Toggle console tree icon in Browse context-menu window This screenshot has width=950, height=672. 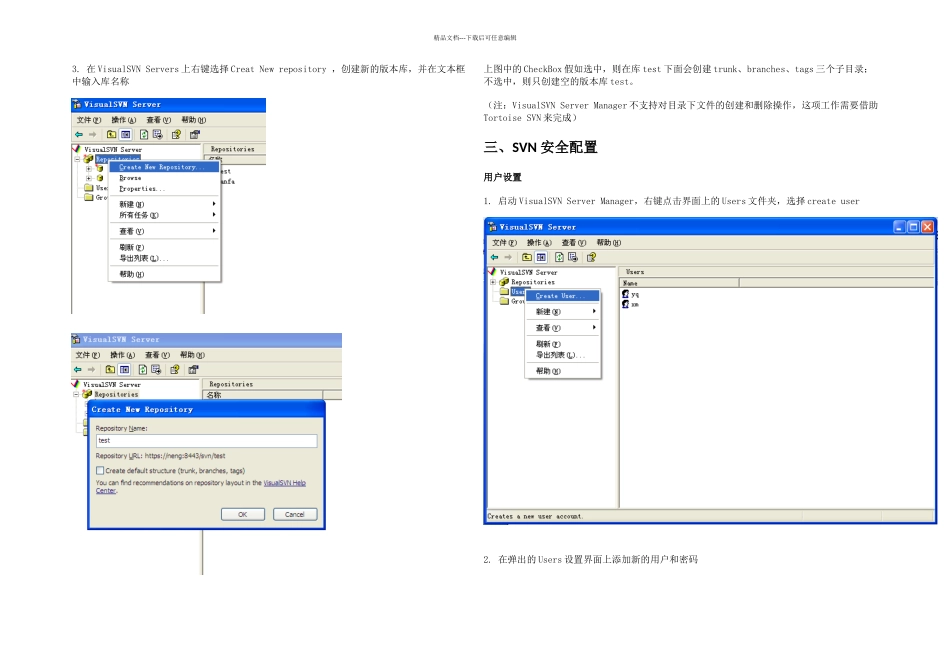[125, 135]
